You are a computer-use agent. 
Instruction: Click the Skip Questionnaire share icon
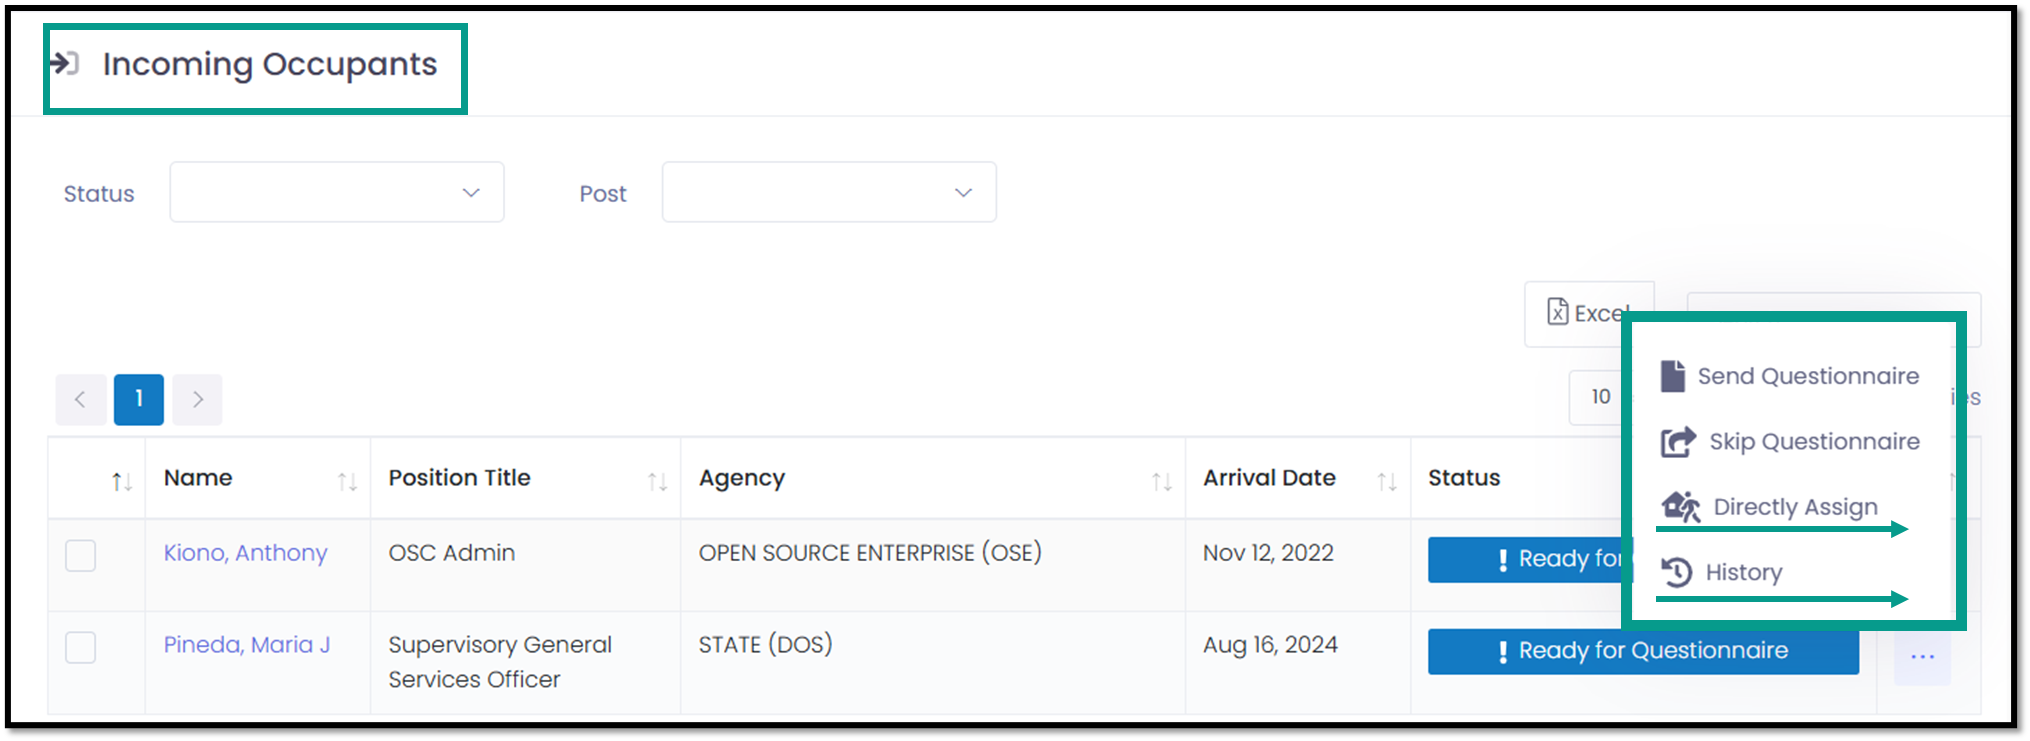pos(1678,441)
